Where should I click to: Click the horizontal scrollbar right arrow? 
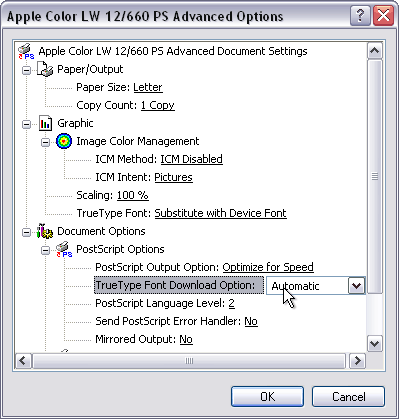(357, 361)
